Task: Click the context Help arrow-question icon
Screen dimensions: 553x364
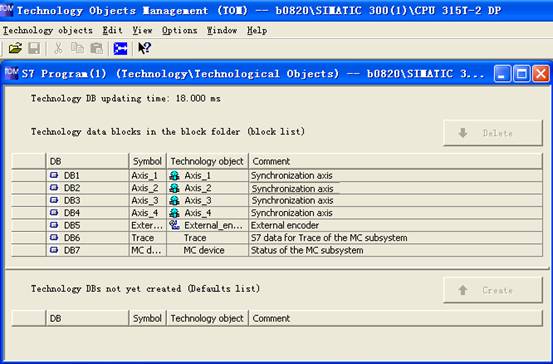Action: [x=144, y=48]
